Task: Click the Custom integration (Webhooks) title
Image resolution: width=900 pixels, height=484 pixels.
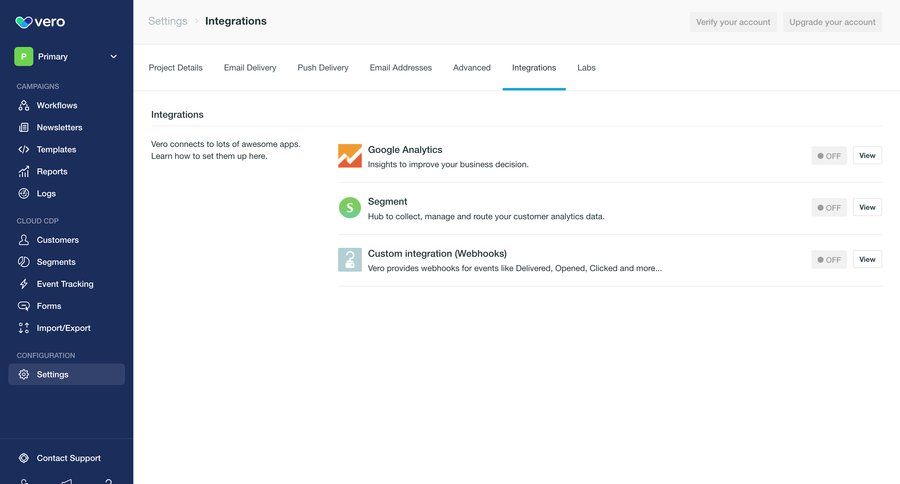Action: point(437,253)
